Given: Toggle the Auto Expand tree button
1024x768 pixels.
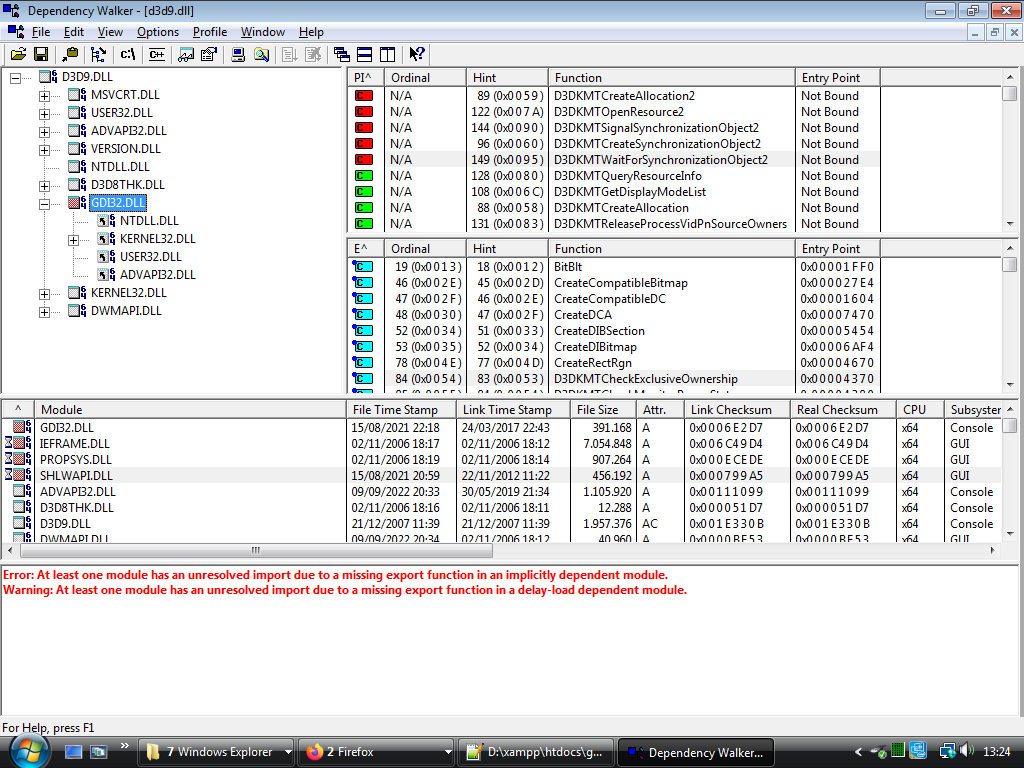Looking at the screenshot, I should click(98, 54).
